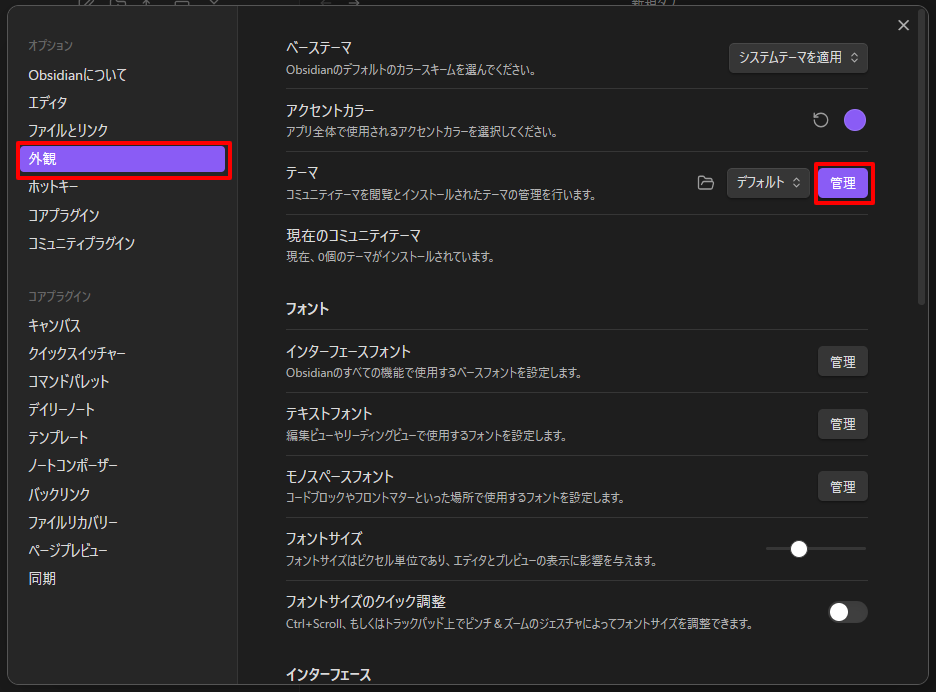Open the エディタ settings tab

click(48, 102)
